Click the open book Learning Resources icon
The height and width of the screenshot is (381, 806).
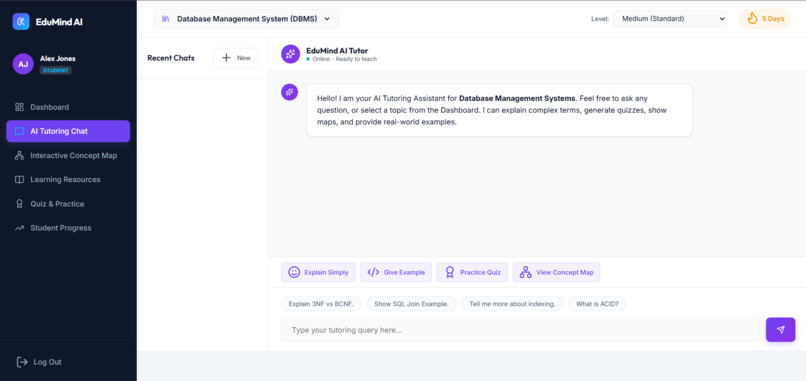pos(20,179)
